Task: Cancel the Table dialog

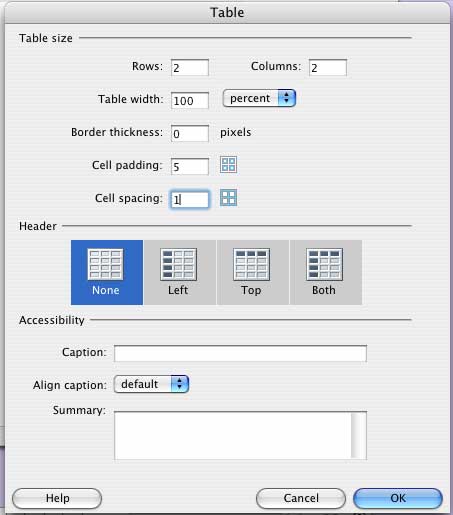Action: [x=301, y=498]
